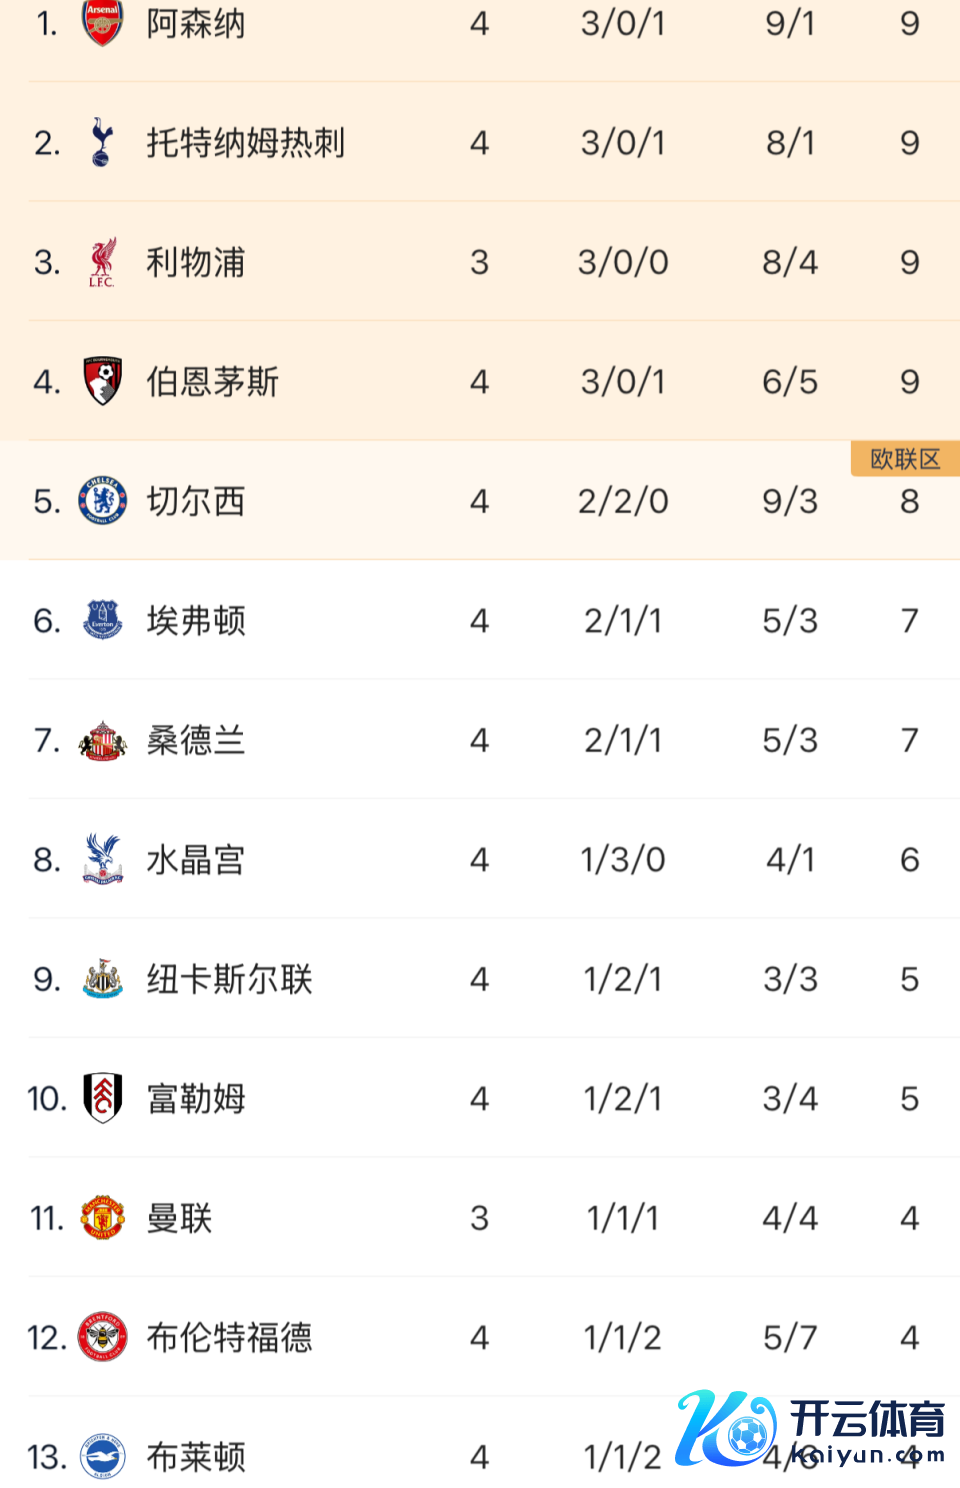Tap the Everton club badge

[102, 620]
